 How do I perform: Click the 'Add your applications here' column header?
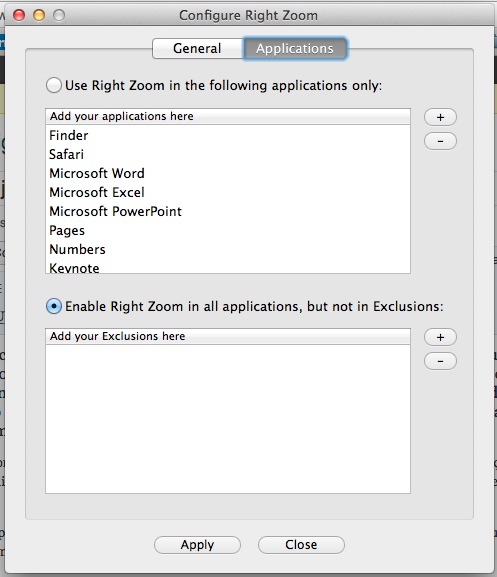[228, 116]
